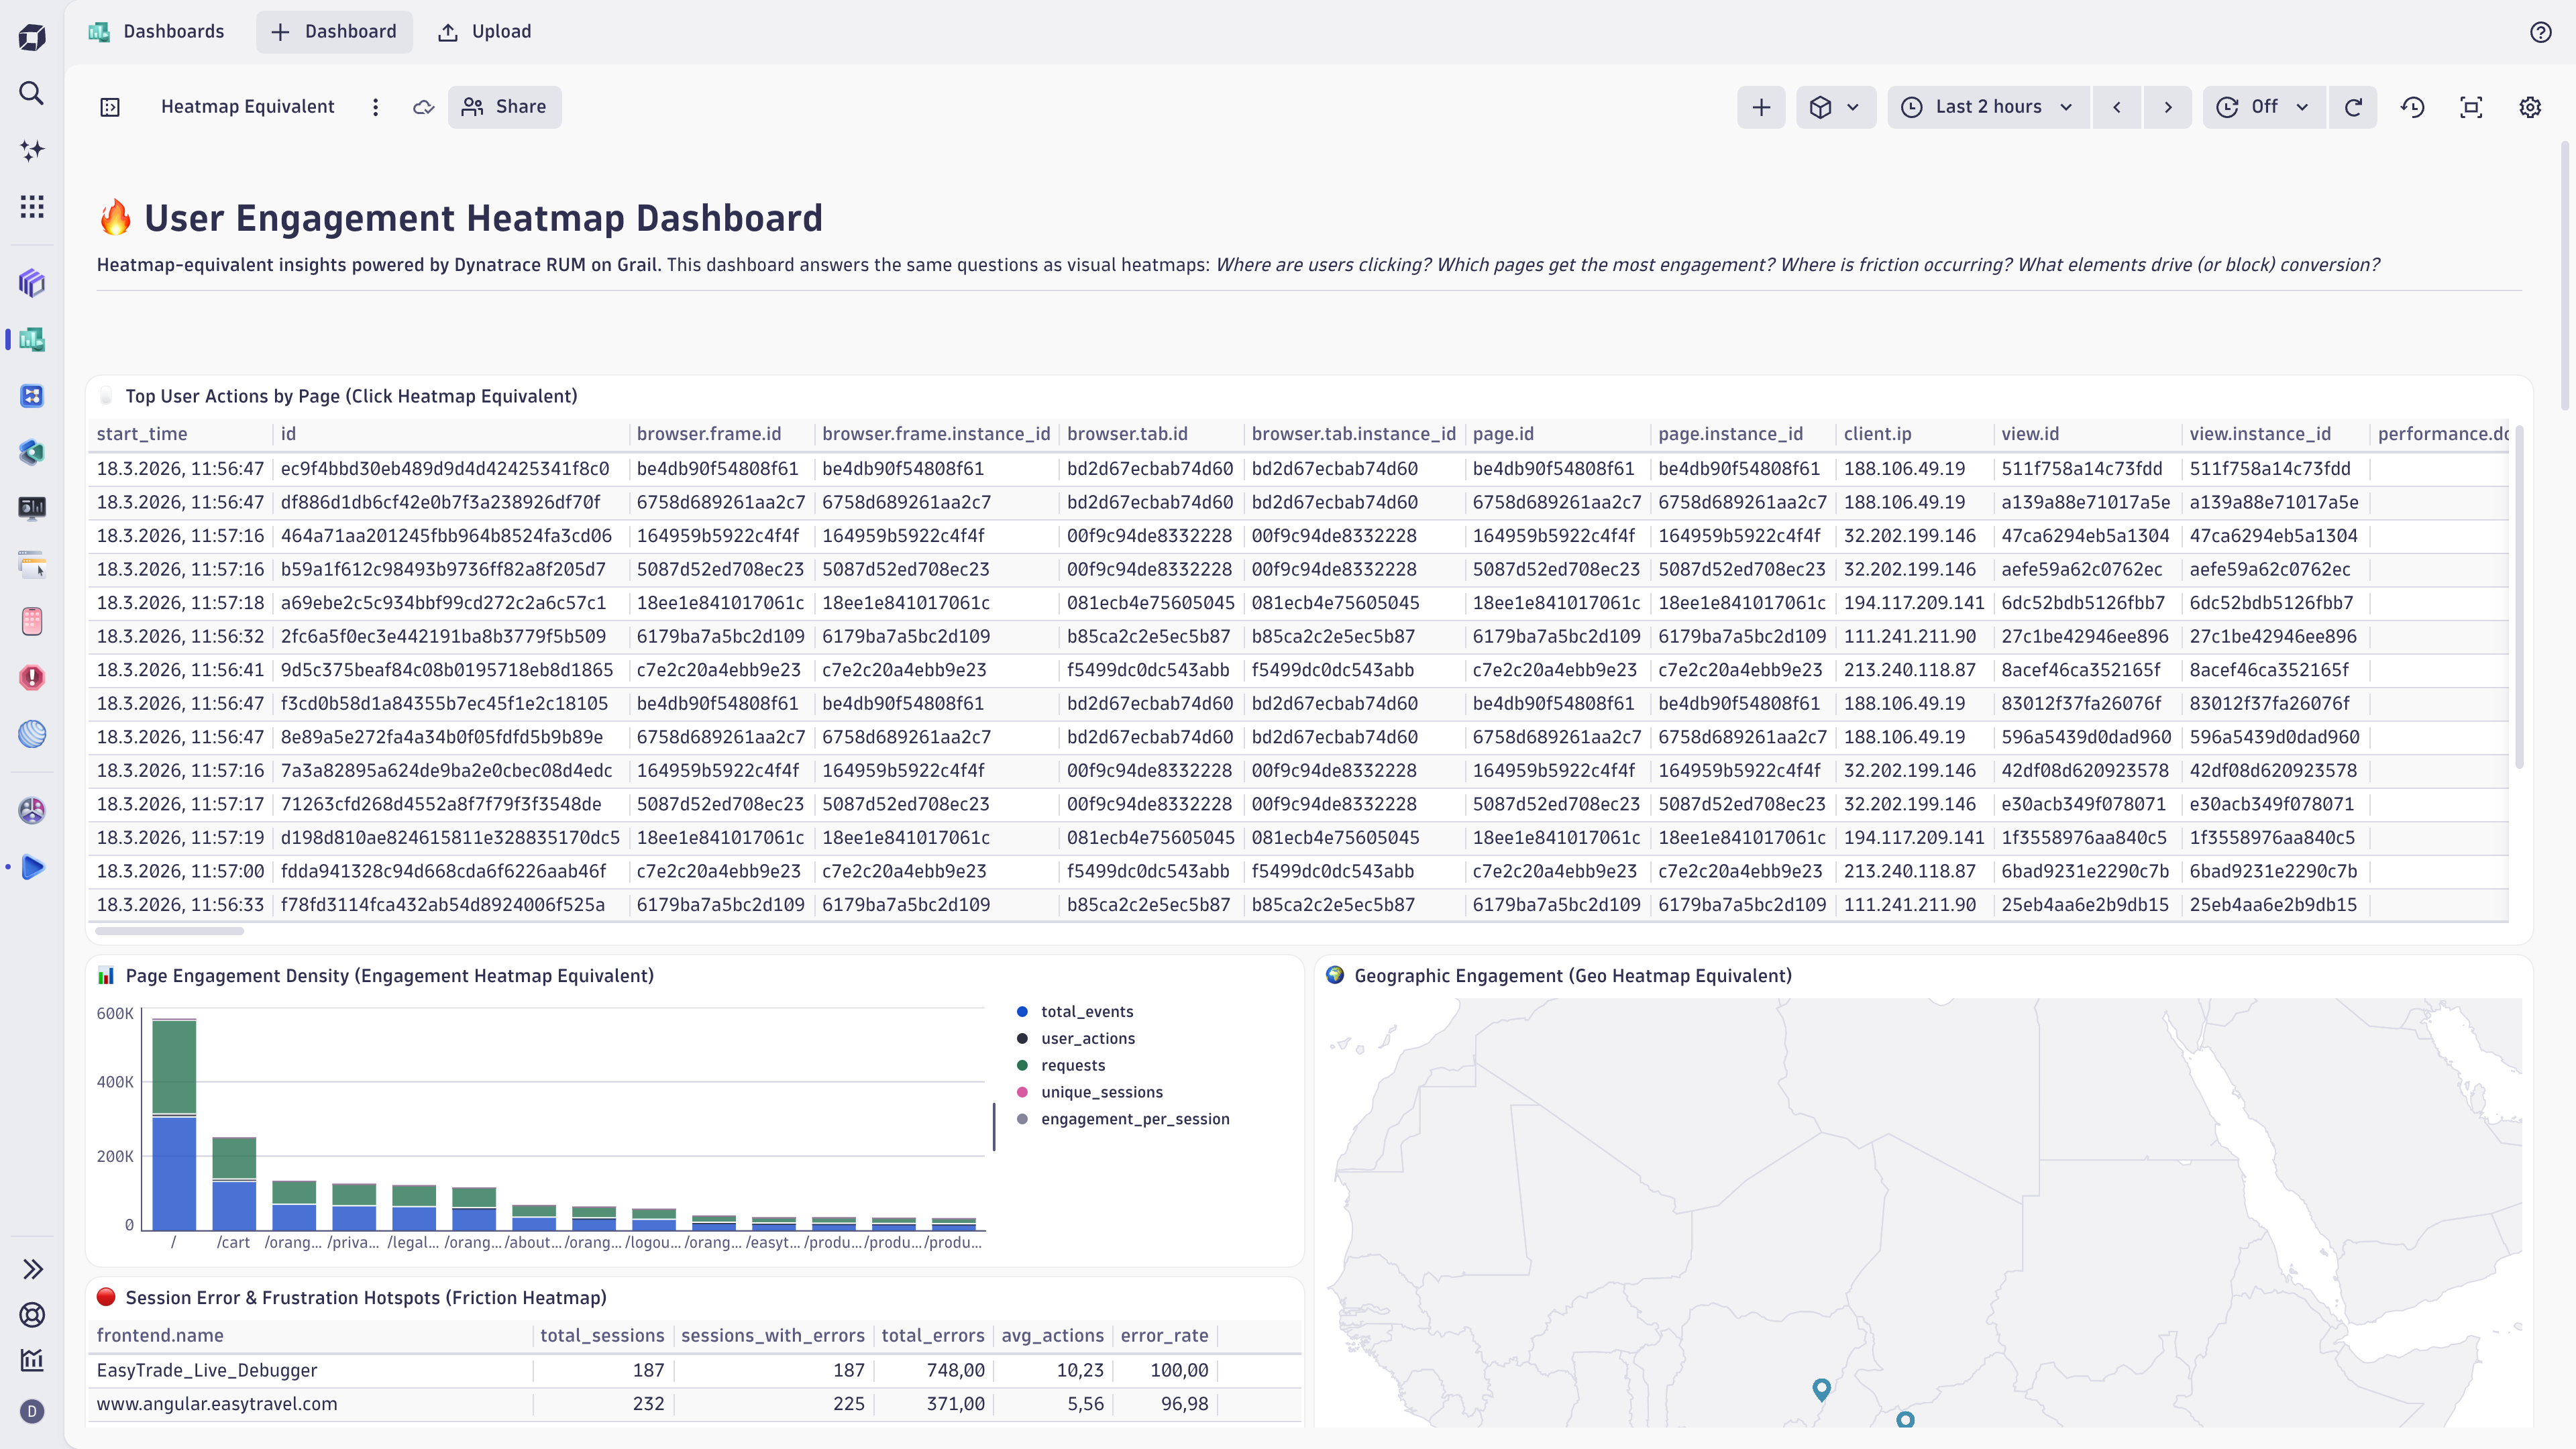Open the AI assistant sparkles icon
This screenshot has width=2576, height=1449.
pos(32,150)
